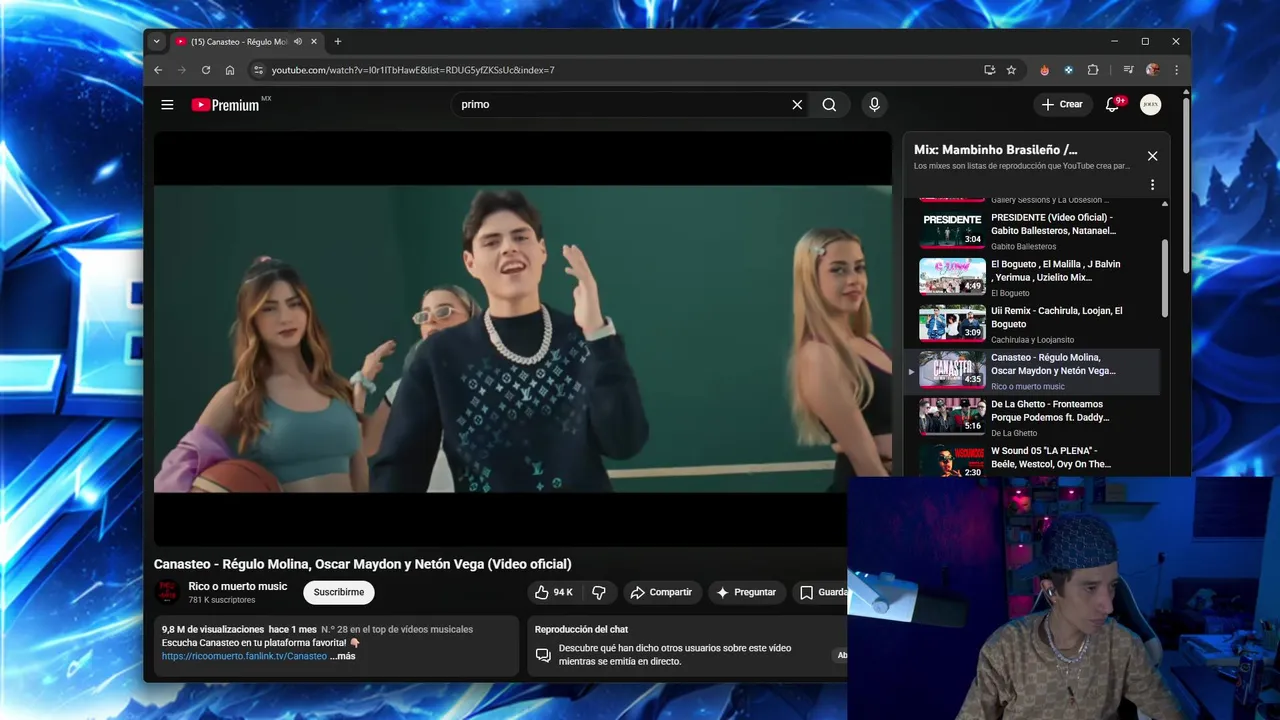Image resolution: width=1280 pixels, height=720 pixels.
Task: Open the YouTube account avatar menu
Action: [1151, 104]
